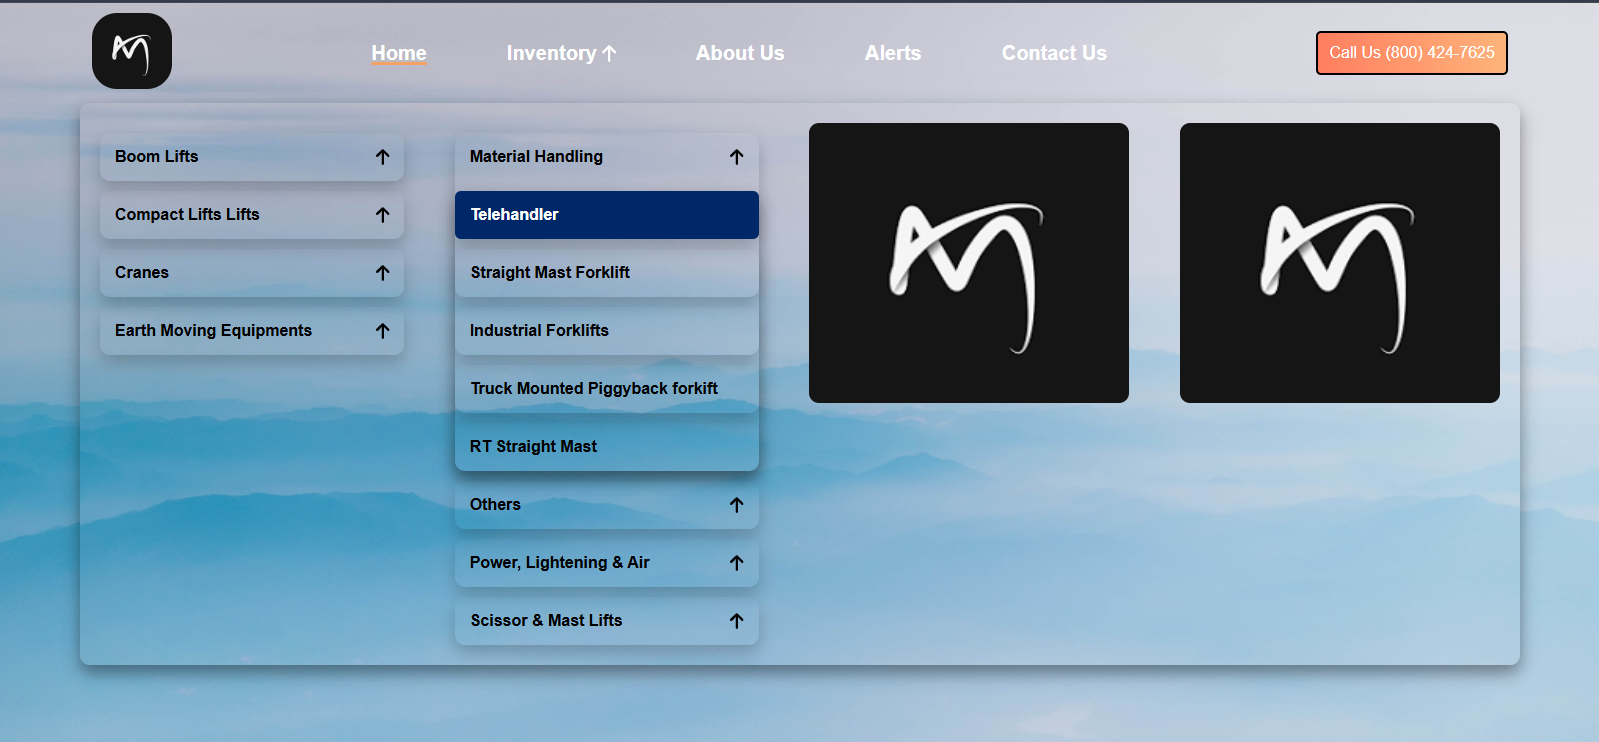The height and width of the screenshot is (742, 1599).
Task: Expand the Cranes category
Action: point(252,273)
